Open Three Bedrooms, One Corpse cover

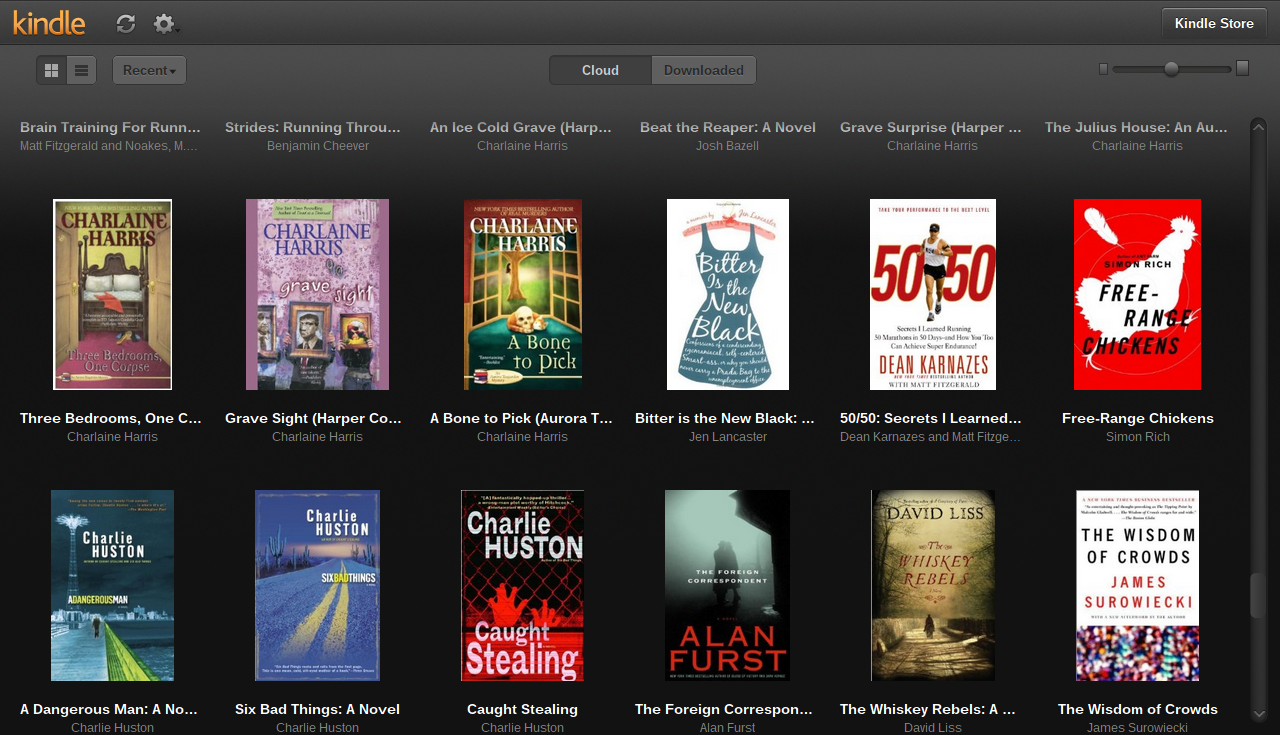[112, 294]
